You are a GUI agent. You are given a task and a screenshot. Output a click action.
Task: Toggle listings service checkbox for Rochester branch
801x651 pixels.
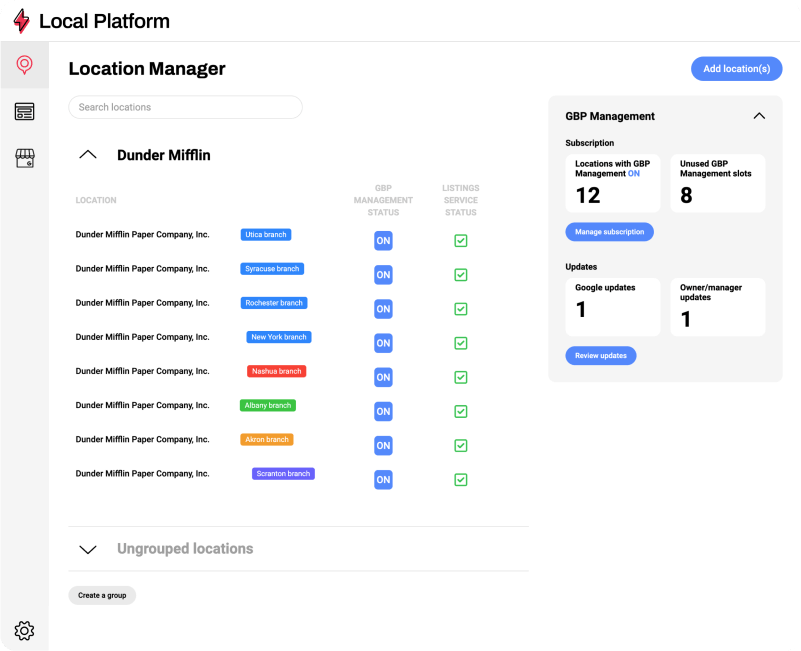[x=461, y=309]
